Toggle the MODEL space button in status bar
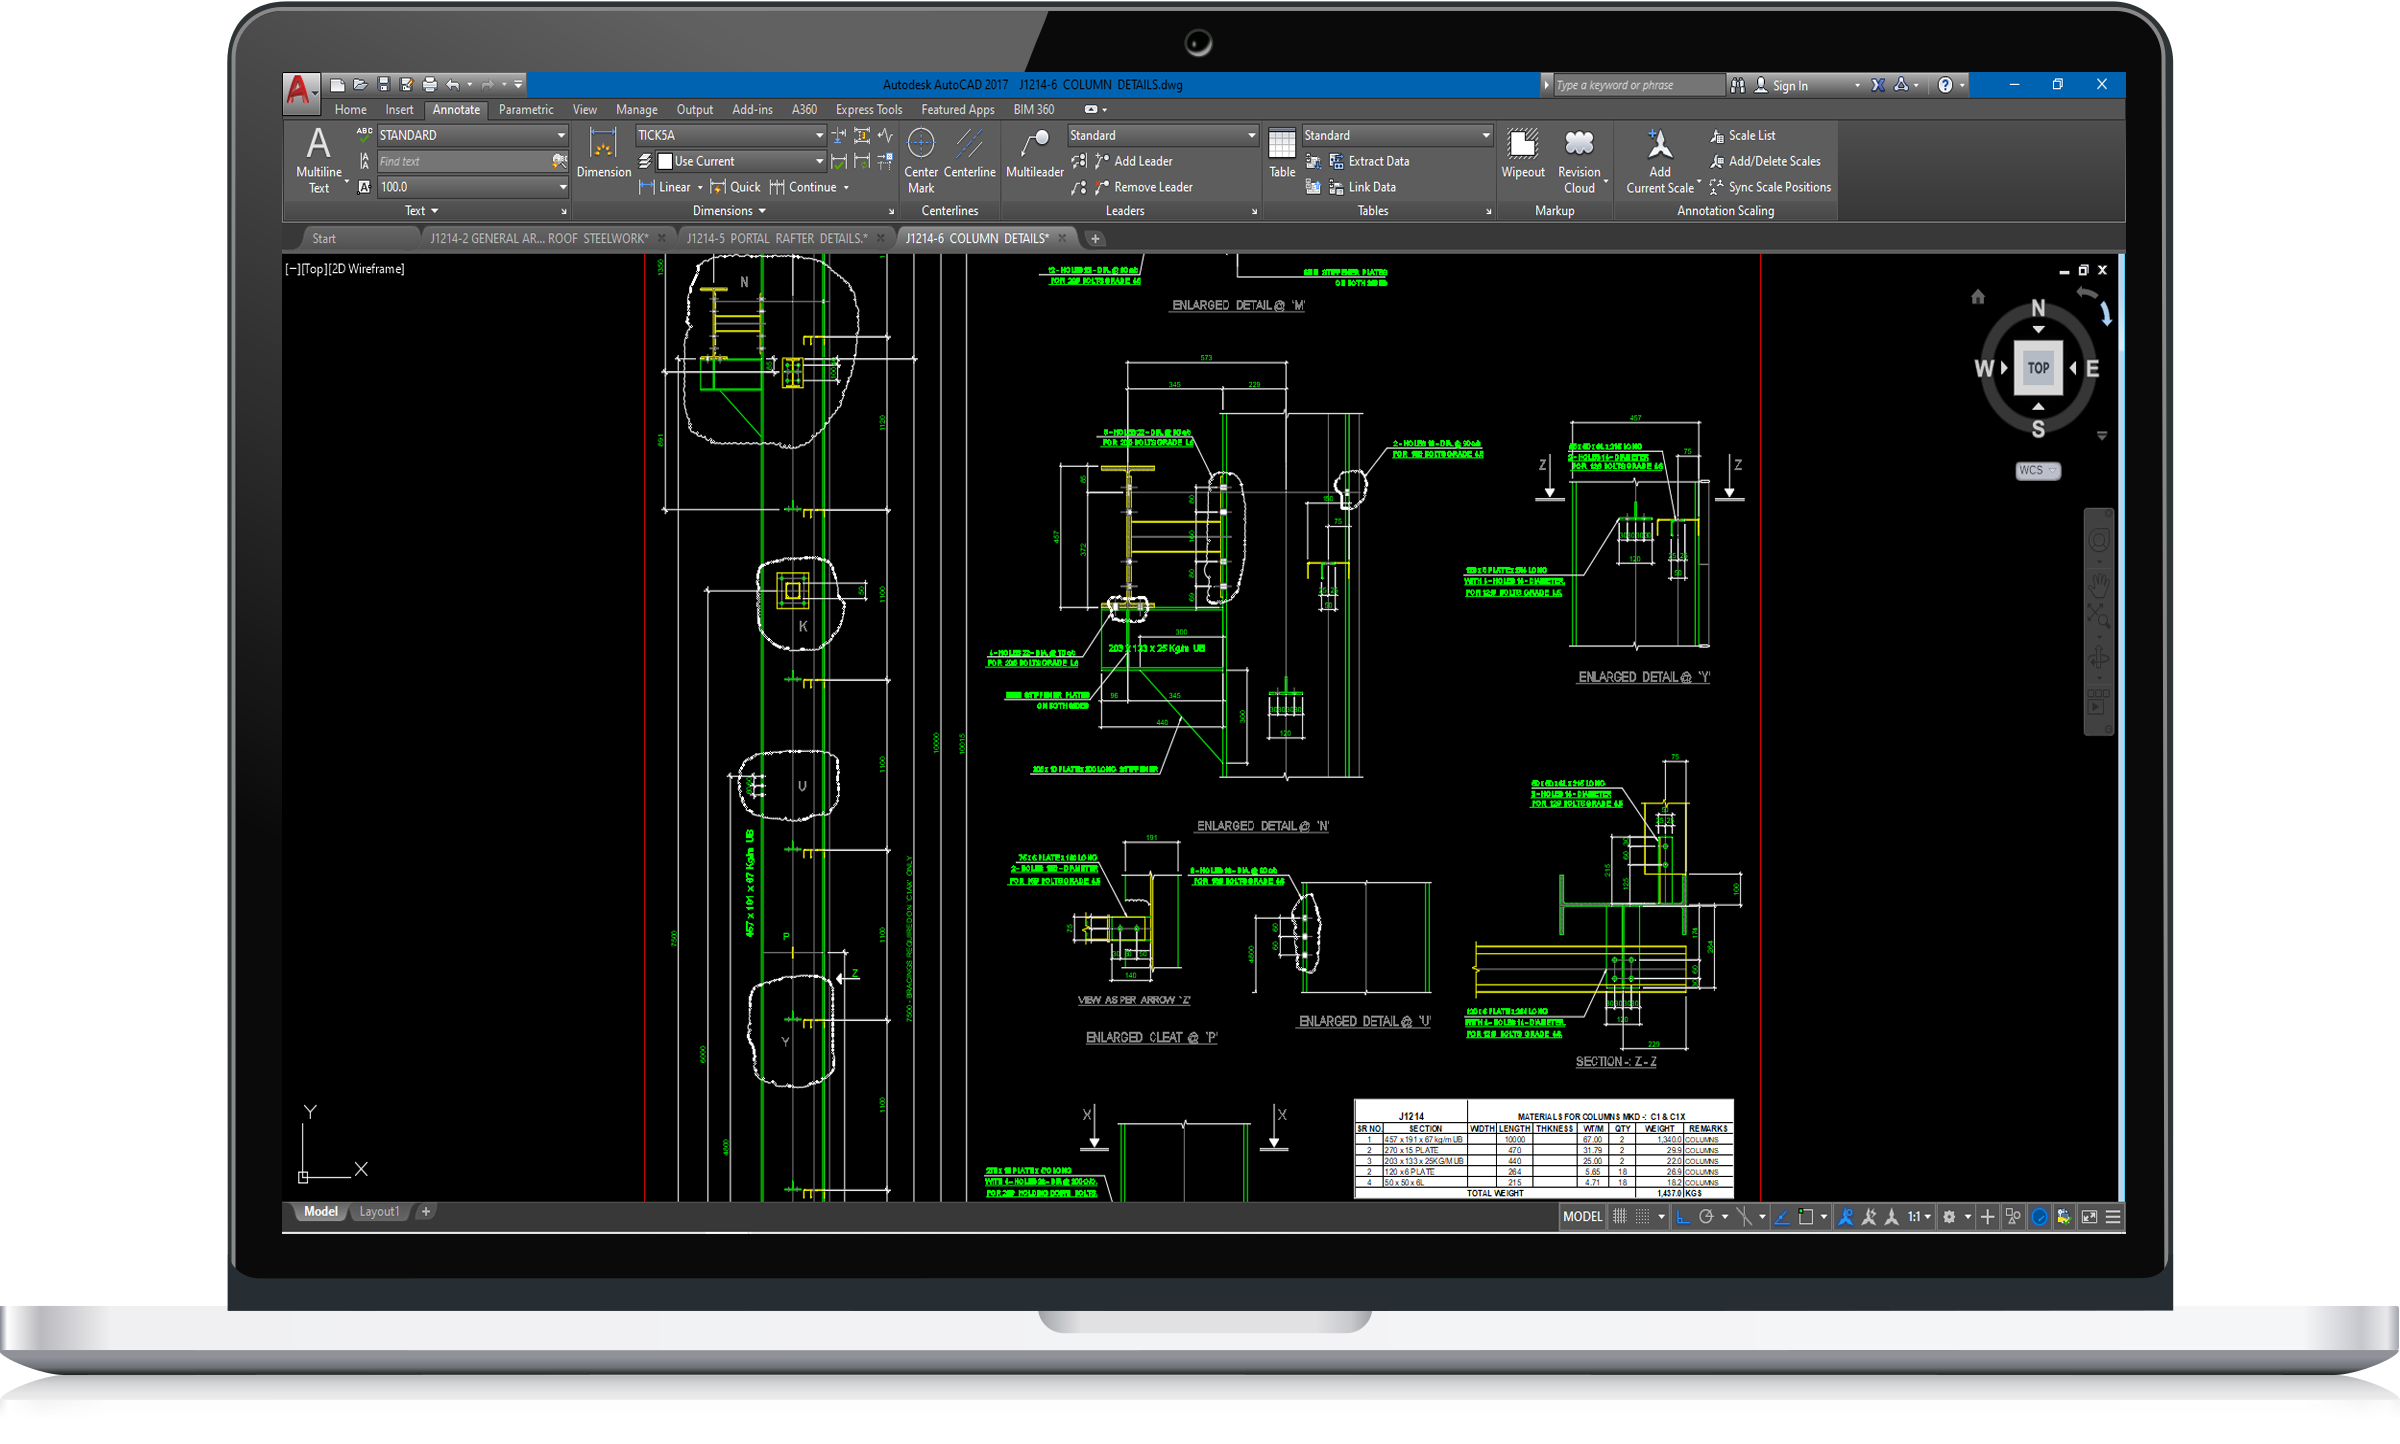This screenshot has width=2400, height=1444. [x=1582, y=1217]
